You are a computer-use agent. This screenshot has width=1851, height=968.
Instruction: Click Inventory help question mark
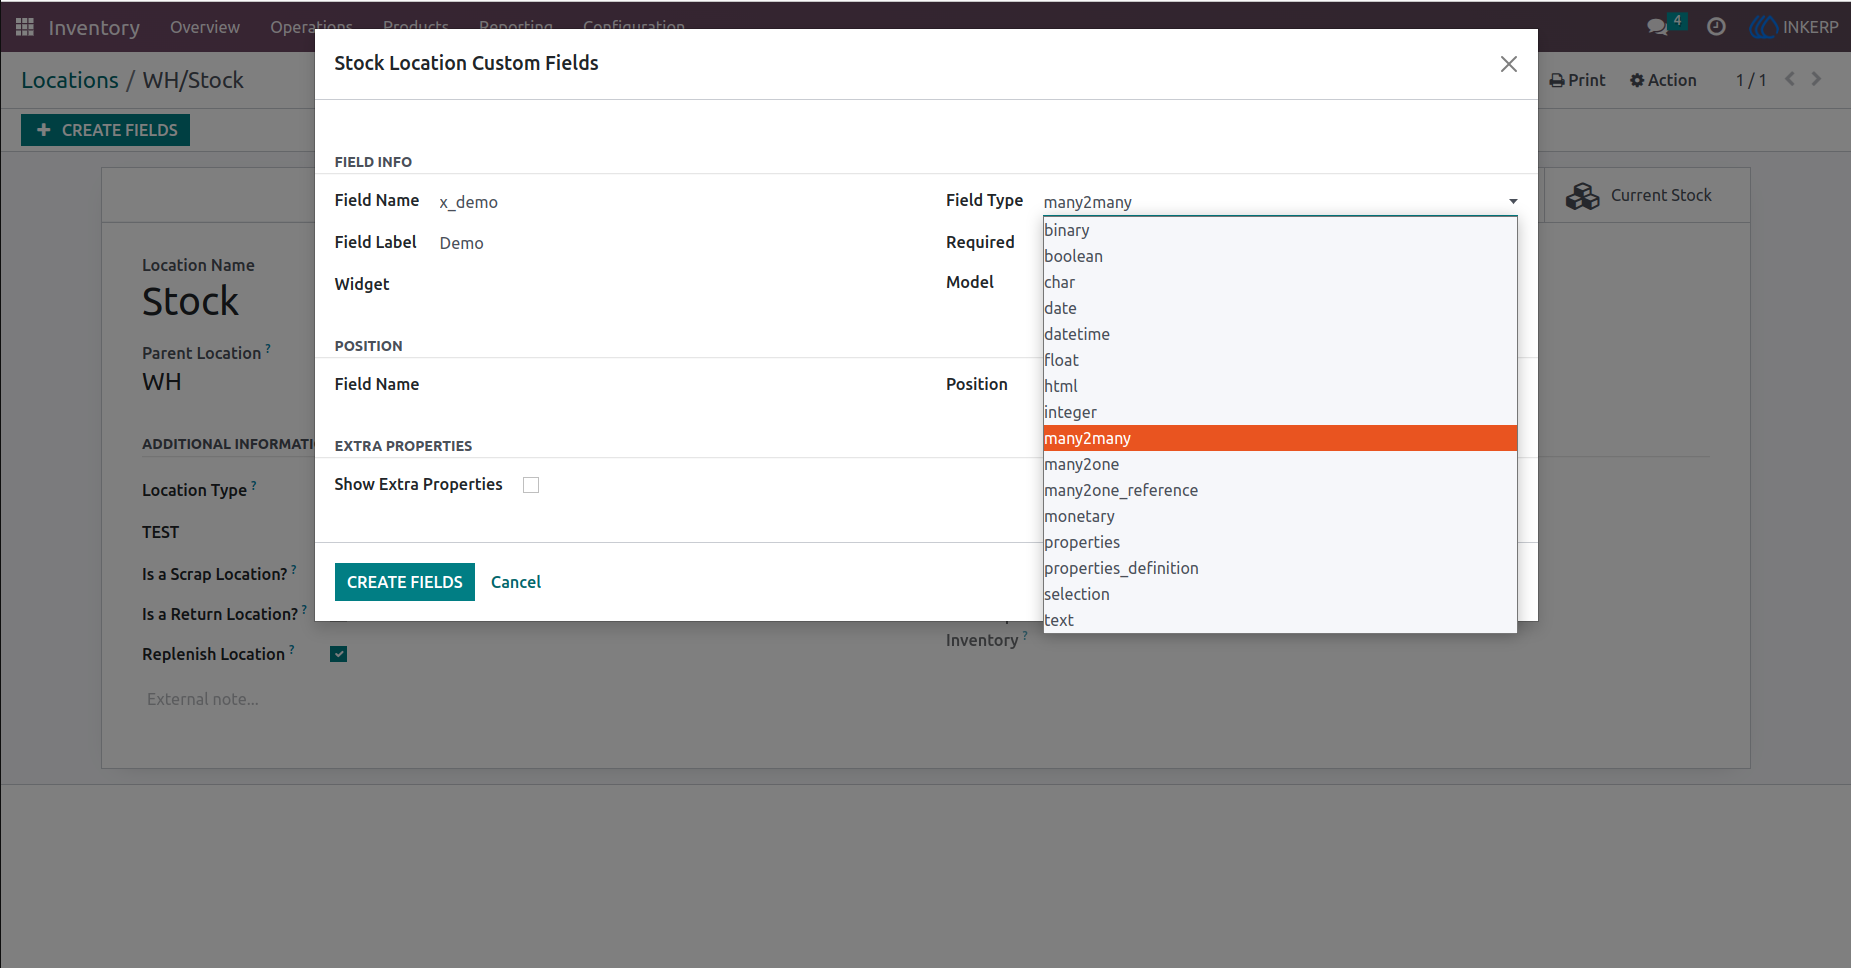click(1025, 635)
